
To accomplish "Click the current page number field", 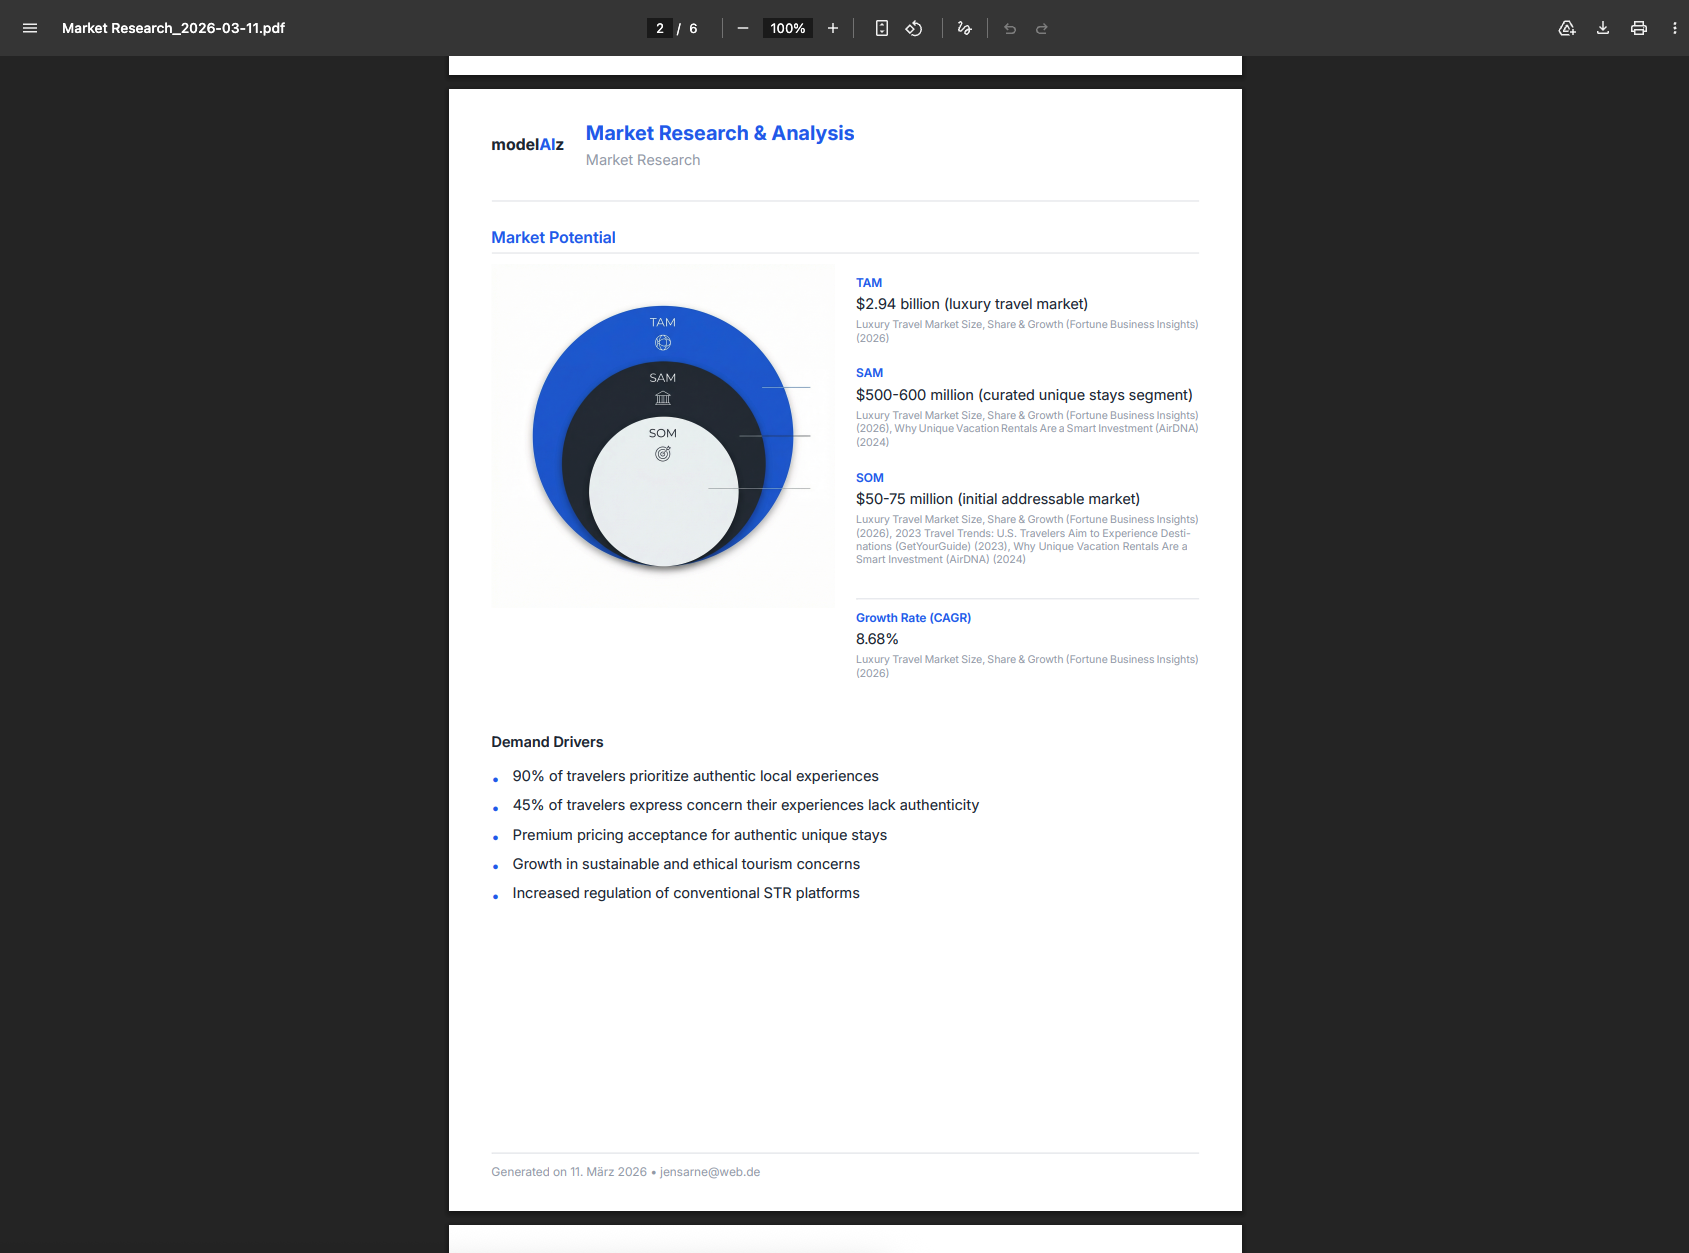I will coord(659,28).
